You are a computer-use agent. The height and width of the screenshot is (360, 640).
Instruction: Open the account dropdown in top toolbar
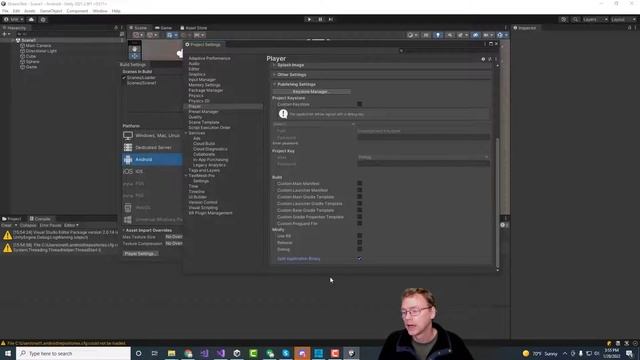click(13, 19)
